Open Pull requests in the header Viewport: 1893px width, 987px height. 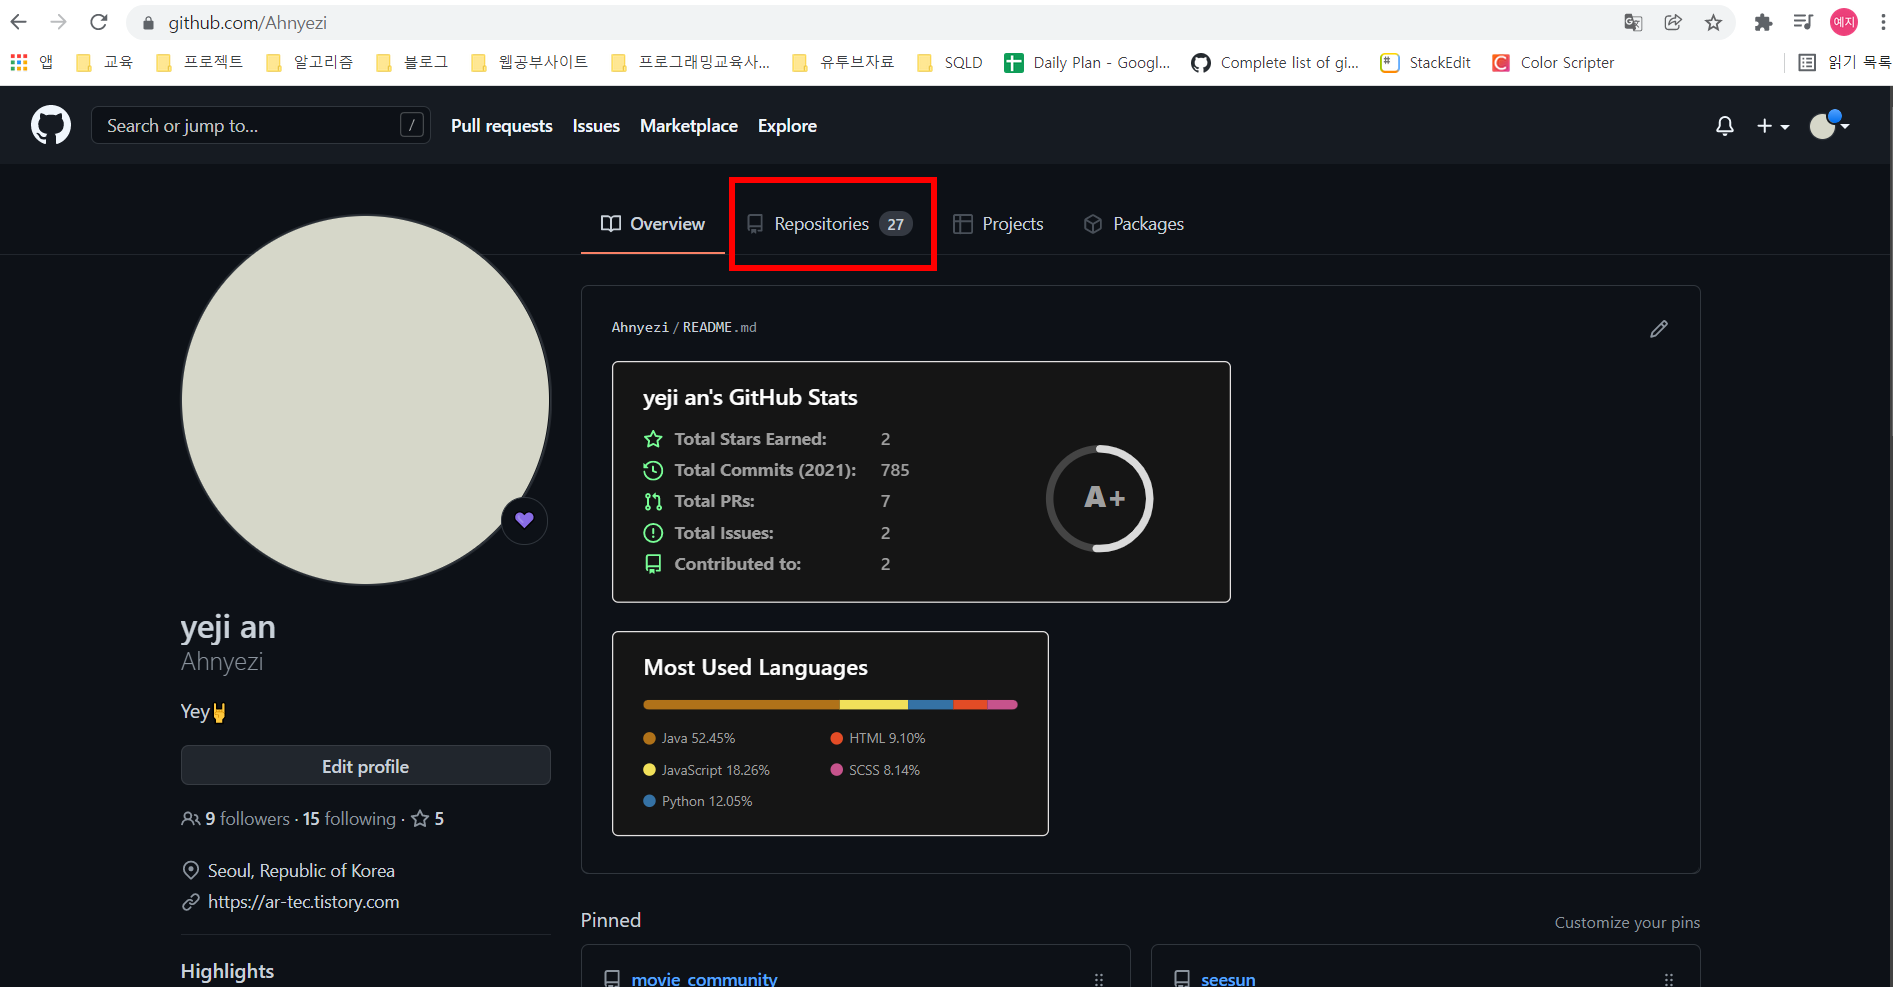[502, 126]
